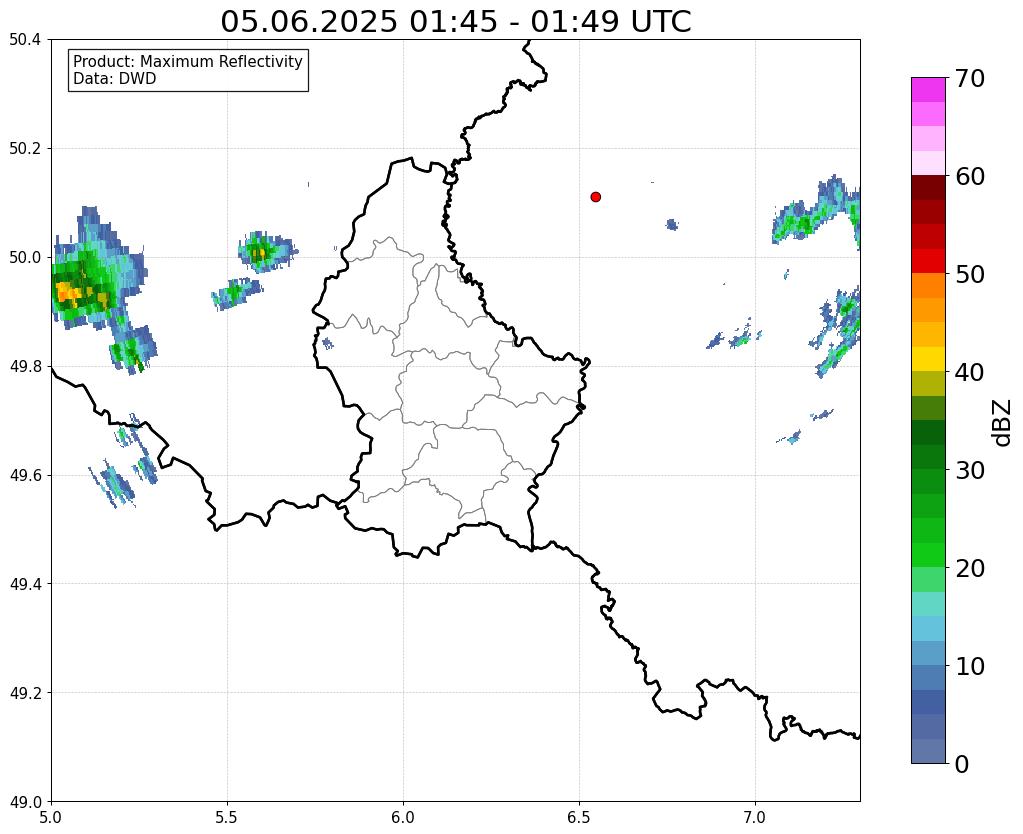This screenshot has width=1023, height=834.
Task: Click the 70 tick label on the colorbar
Action: tap(970, 78)
